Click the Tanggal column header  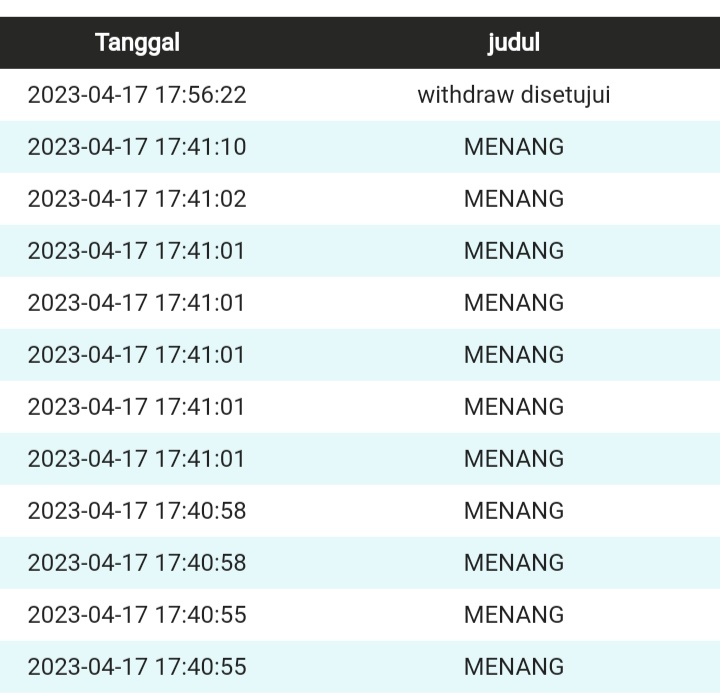138,43
